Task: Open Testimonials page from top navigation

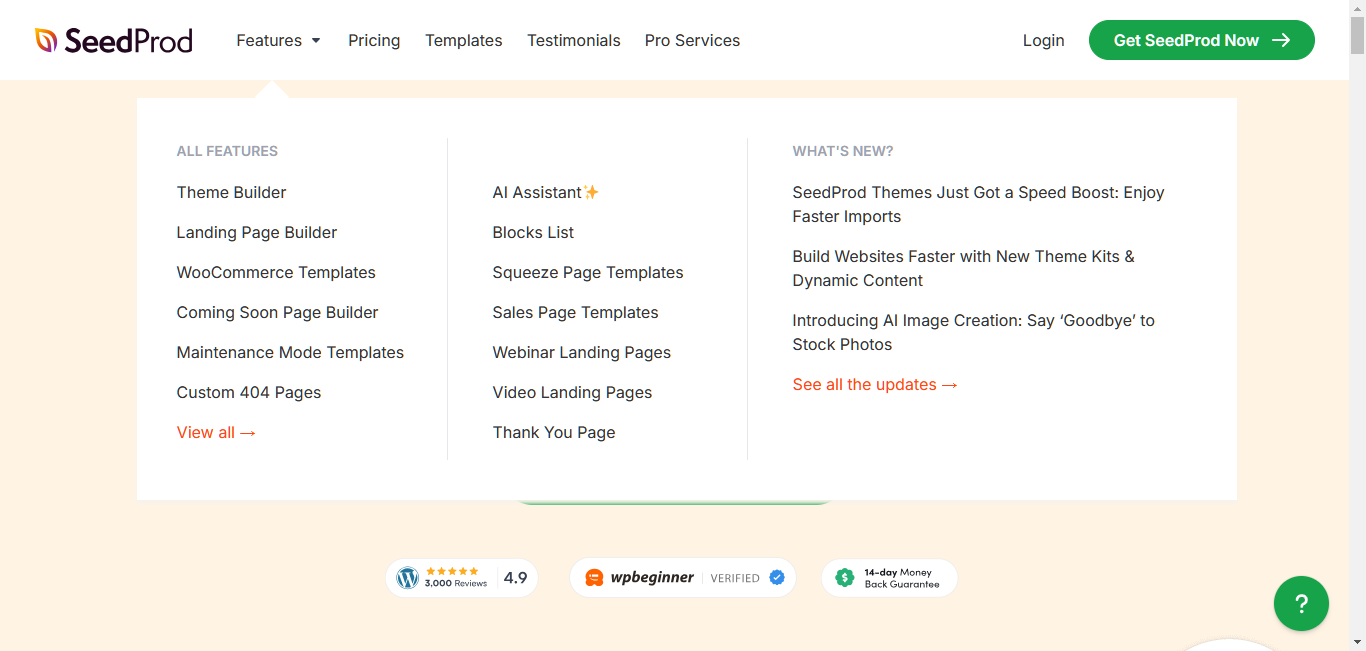Action: tap(574, 40)
